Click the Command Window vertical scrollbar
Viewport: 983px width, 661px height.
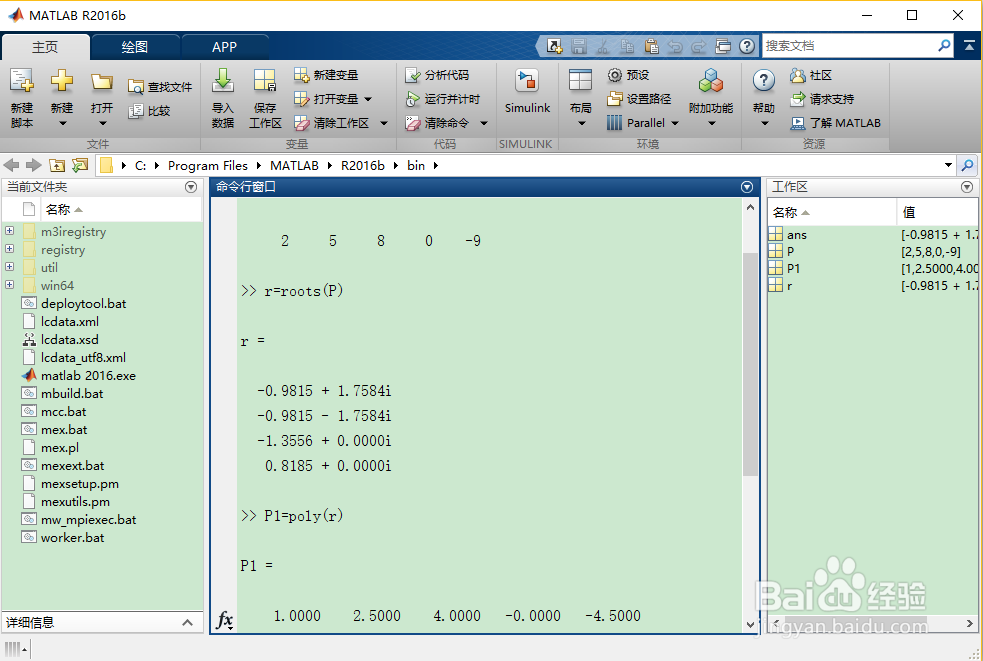click(750, 364)
